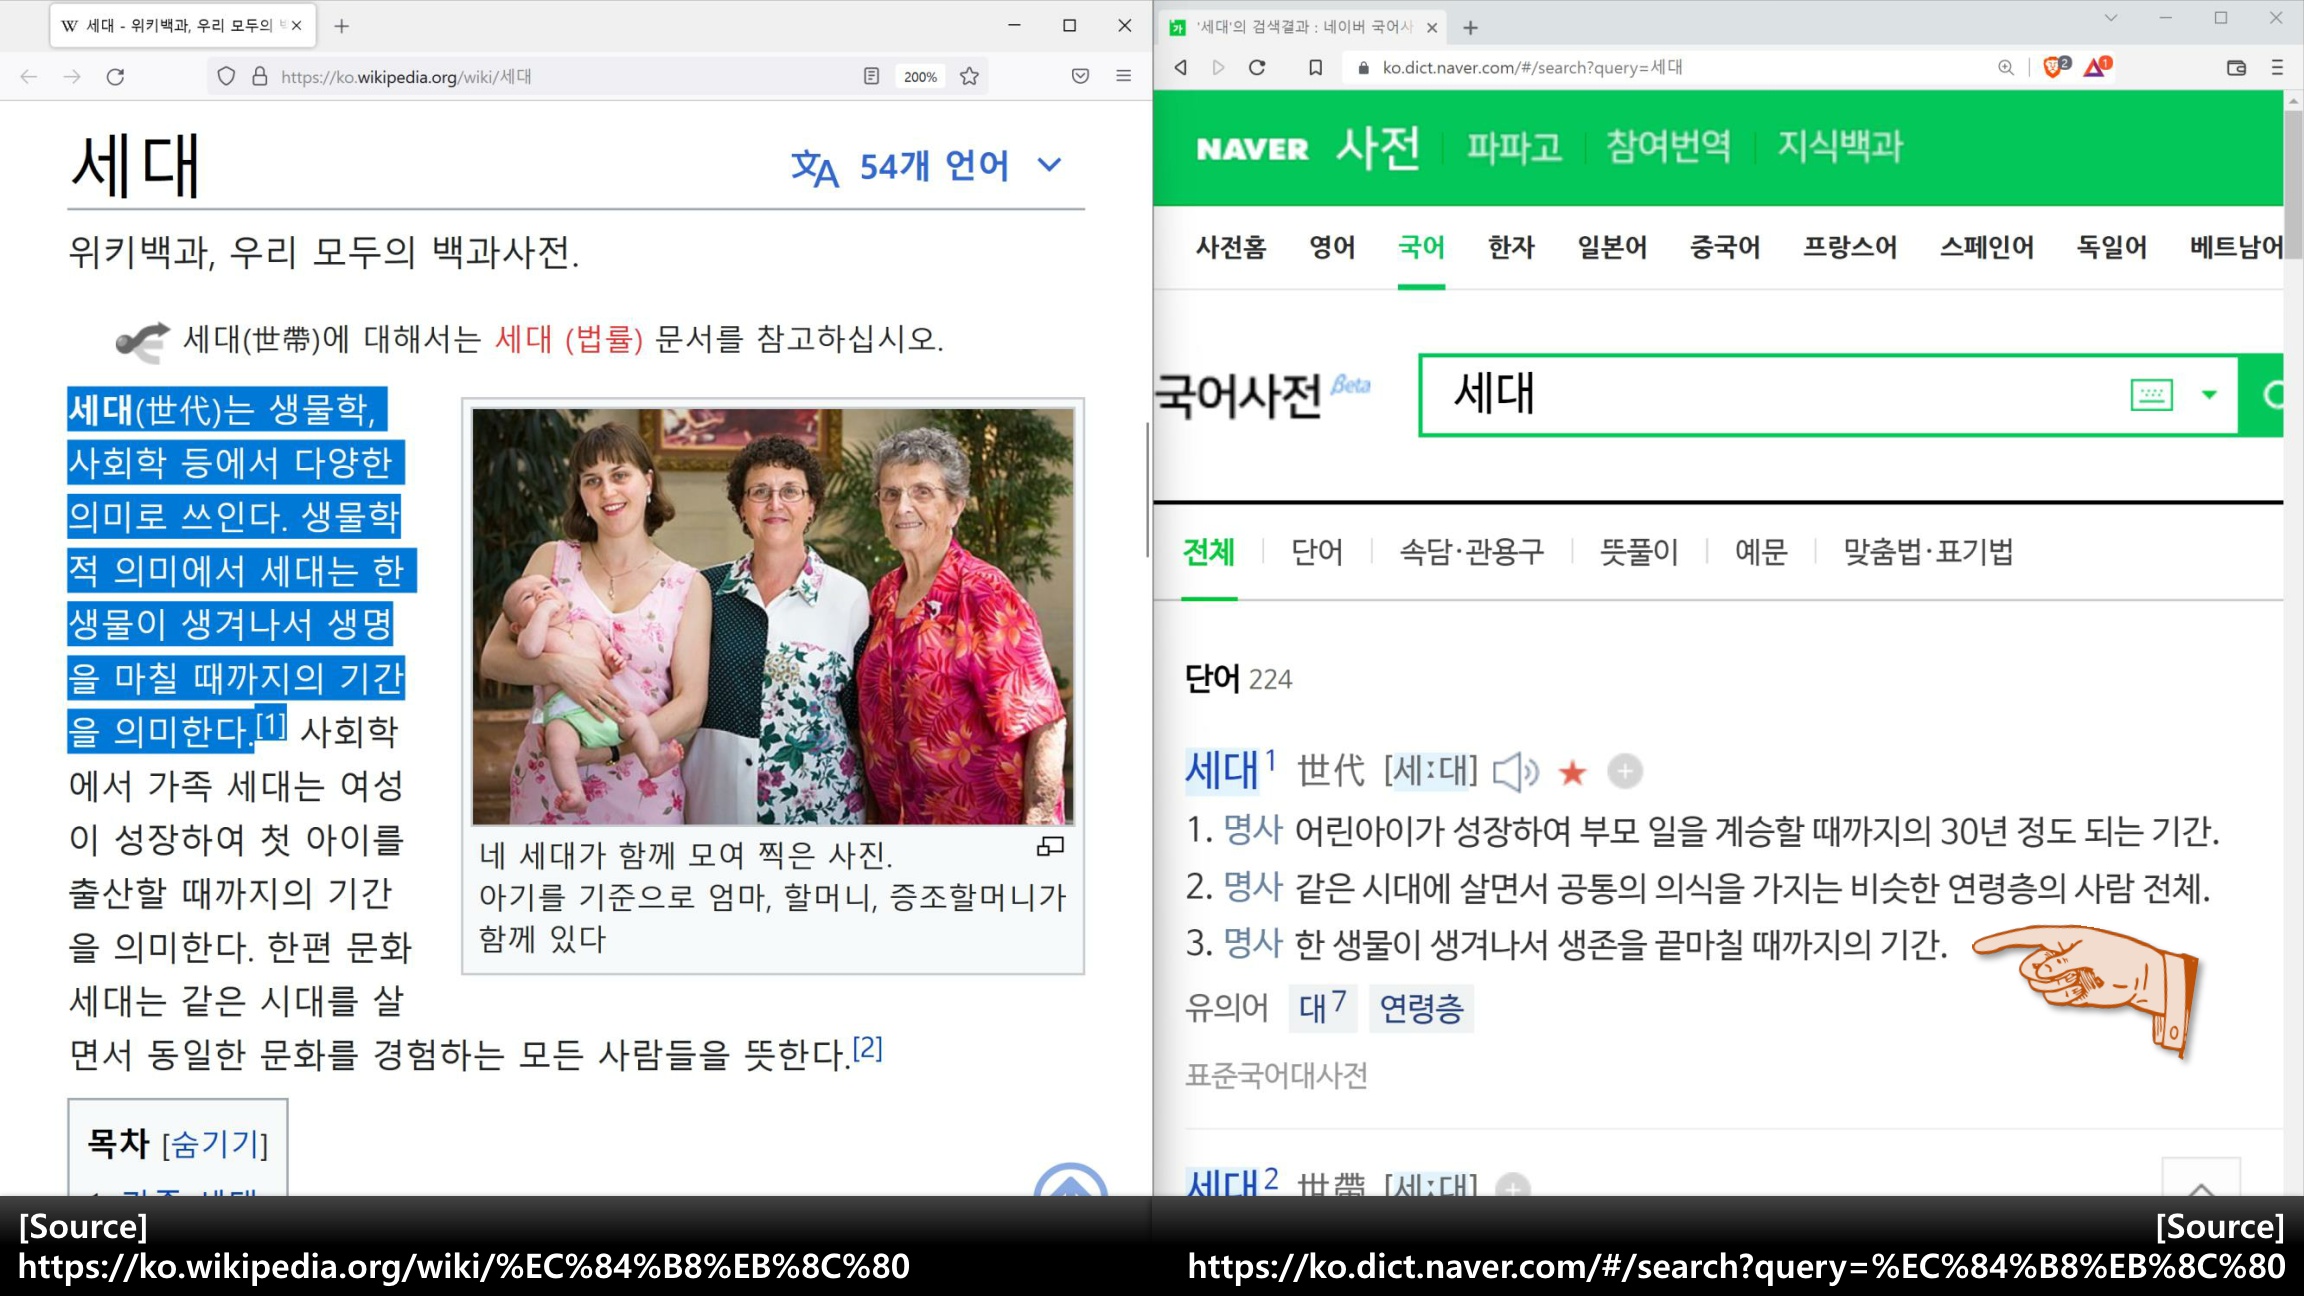Play pronunciation speaker icon for 세대
Screen dimensions: 2304x1296
coord(1515,772)
